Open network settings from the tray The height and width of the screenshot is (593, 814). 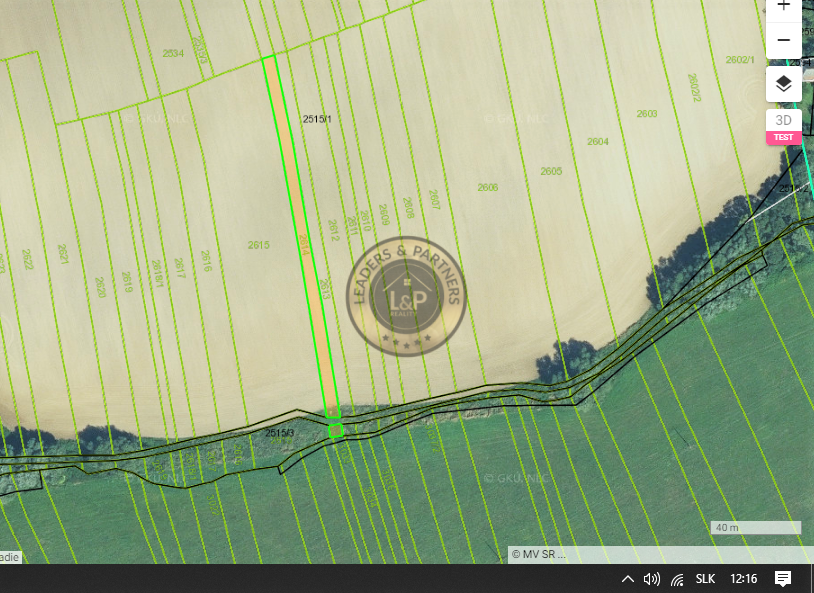click(x=677, y=579)
